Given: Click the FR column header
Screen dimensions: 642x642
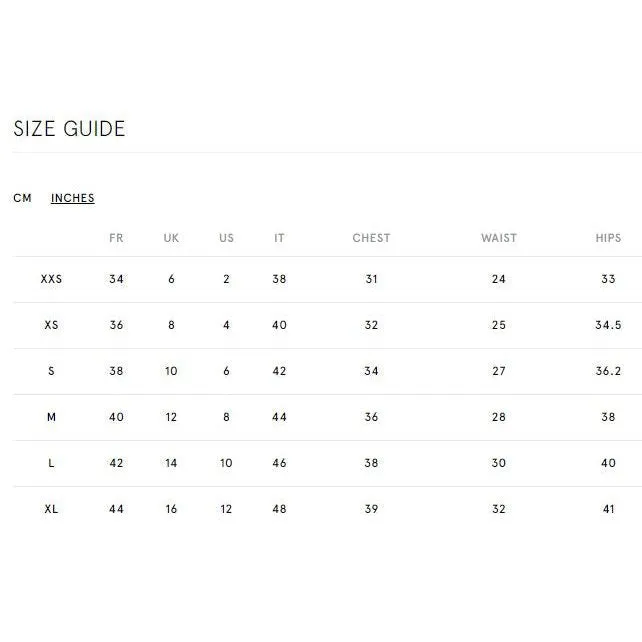Looking at the screenshot, I should (116, 238).
